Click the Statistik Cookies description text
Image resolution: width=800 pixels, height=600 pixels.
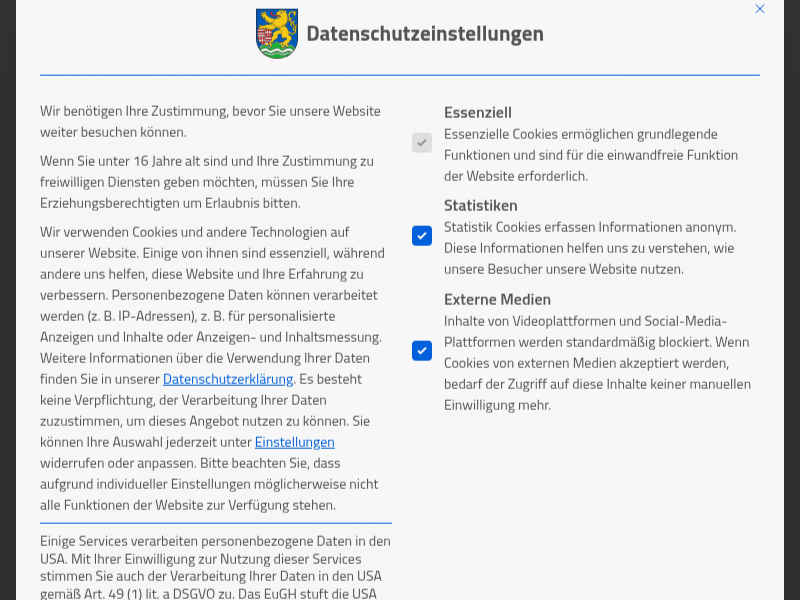(x=590, y=248)
